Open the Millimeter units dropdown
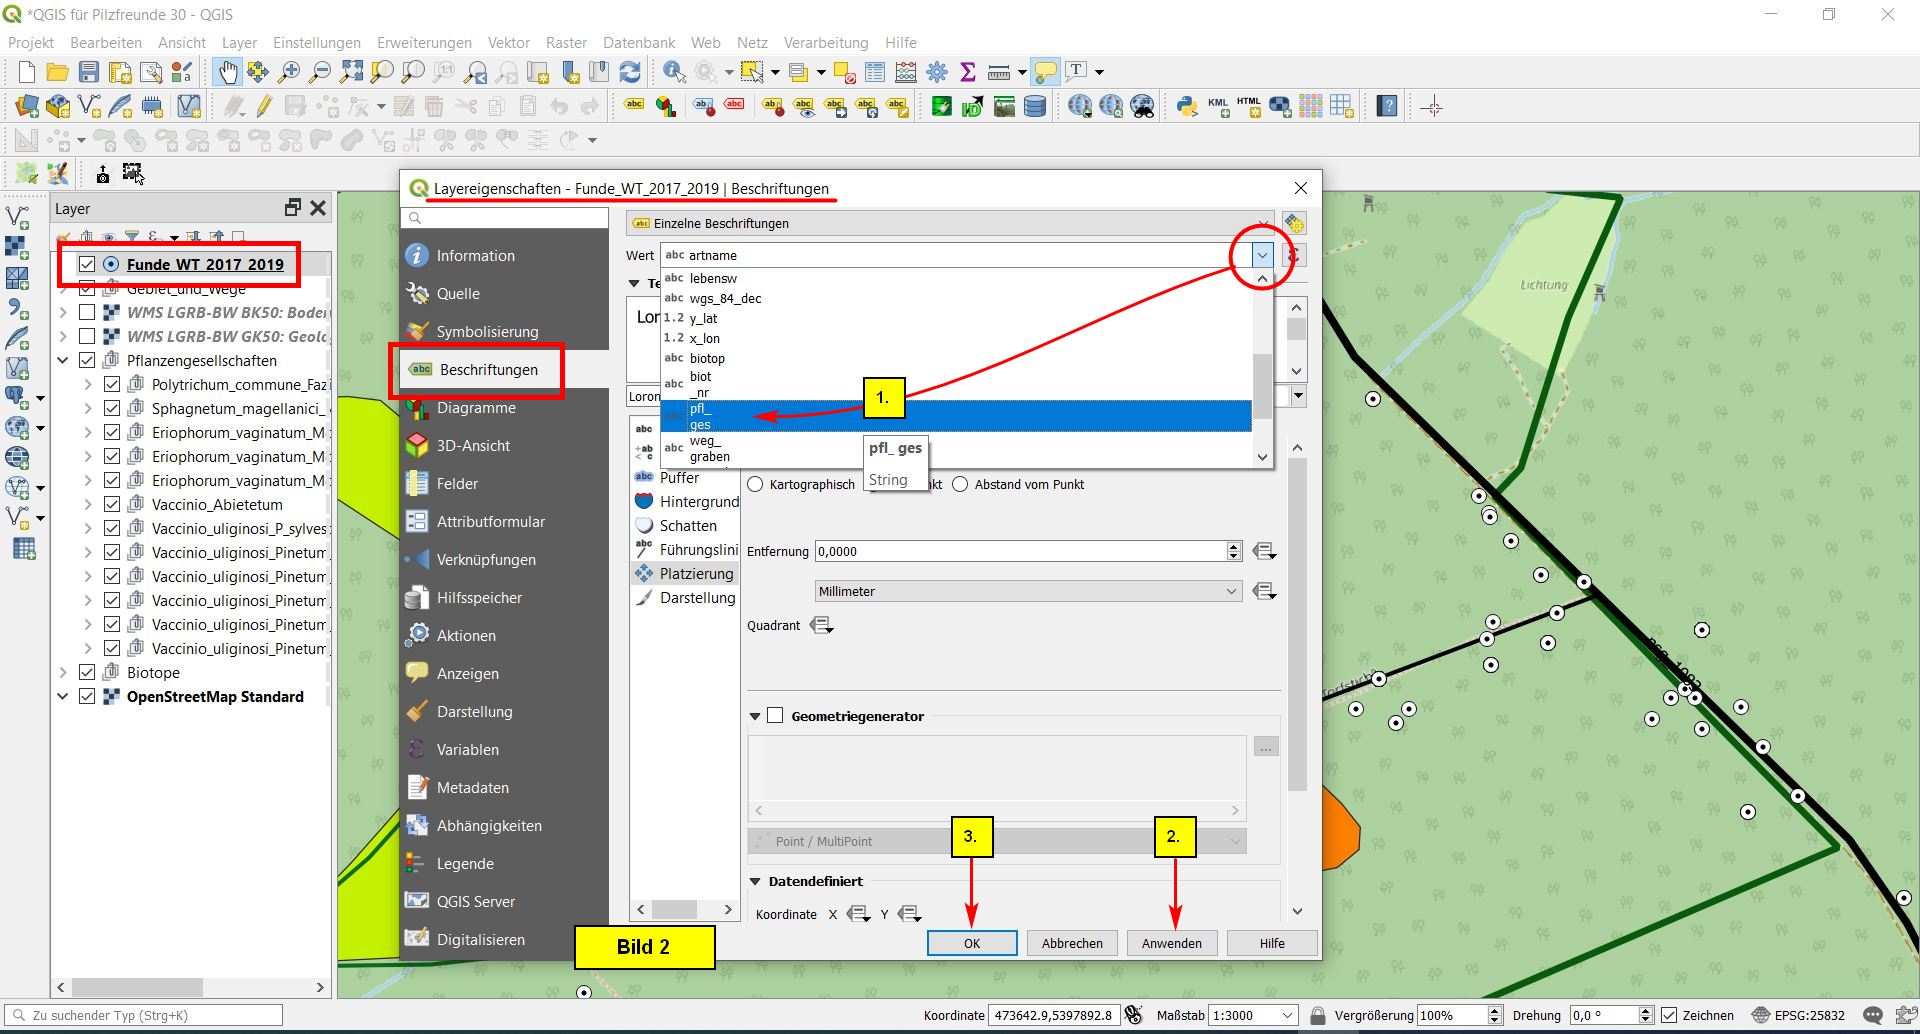 coord(1028,591)
